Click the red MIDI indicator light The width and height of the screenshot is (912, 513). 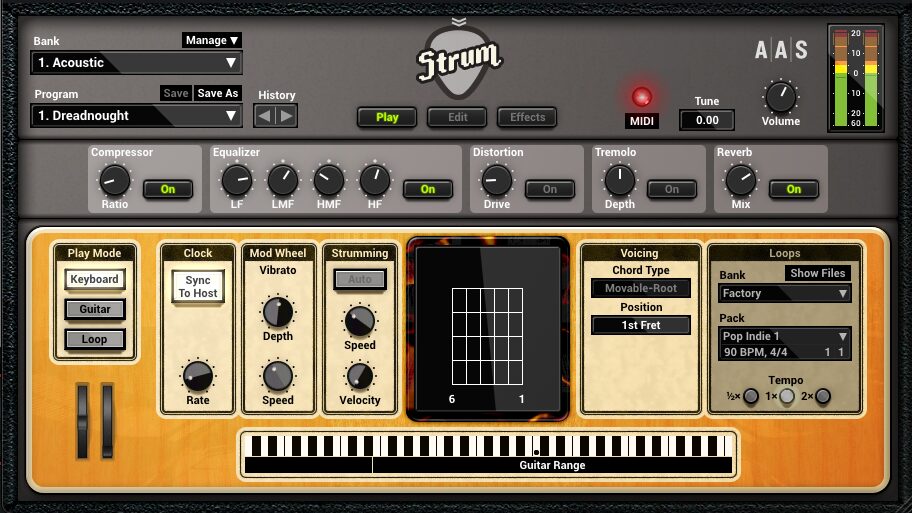[x=642, y=97]
